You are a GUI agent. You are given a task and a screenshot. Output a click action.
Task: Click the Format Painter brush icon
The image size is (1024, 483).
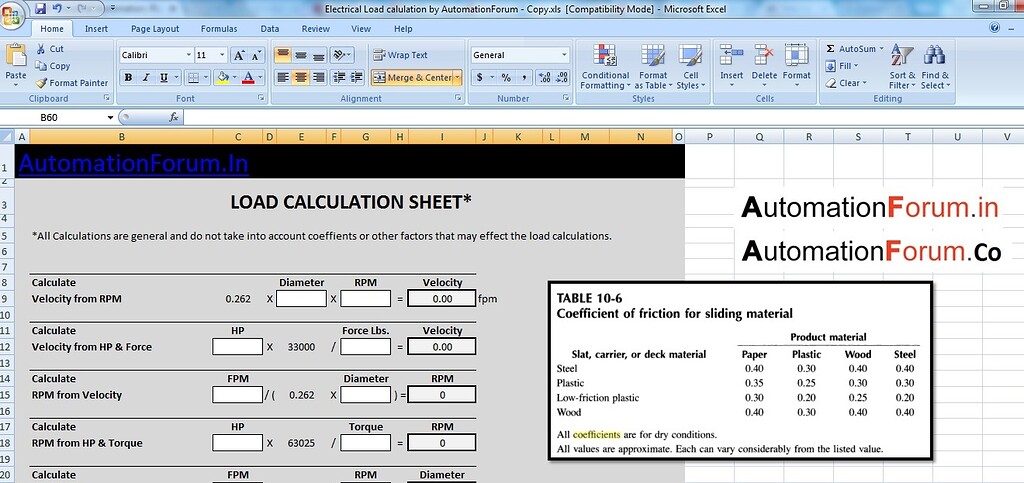pos(41,83)
